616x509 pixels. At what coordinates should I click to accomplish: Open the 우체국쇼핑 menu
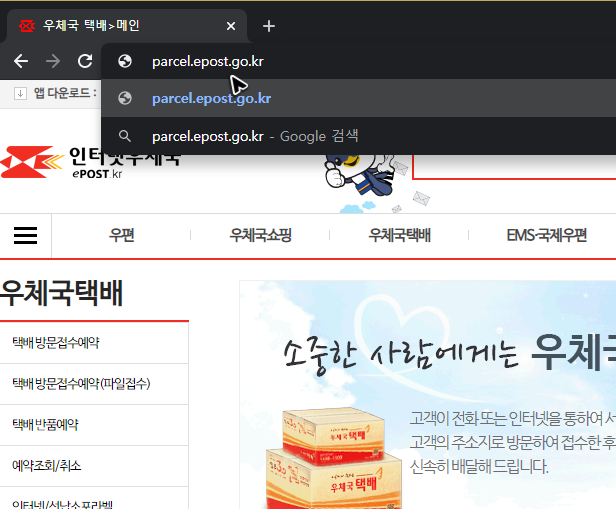260,235
